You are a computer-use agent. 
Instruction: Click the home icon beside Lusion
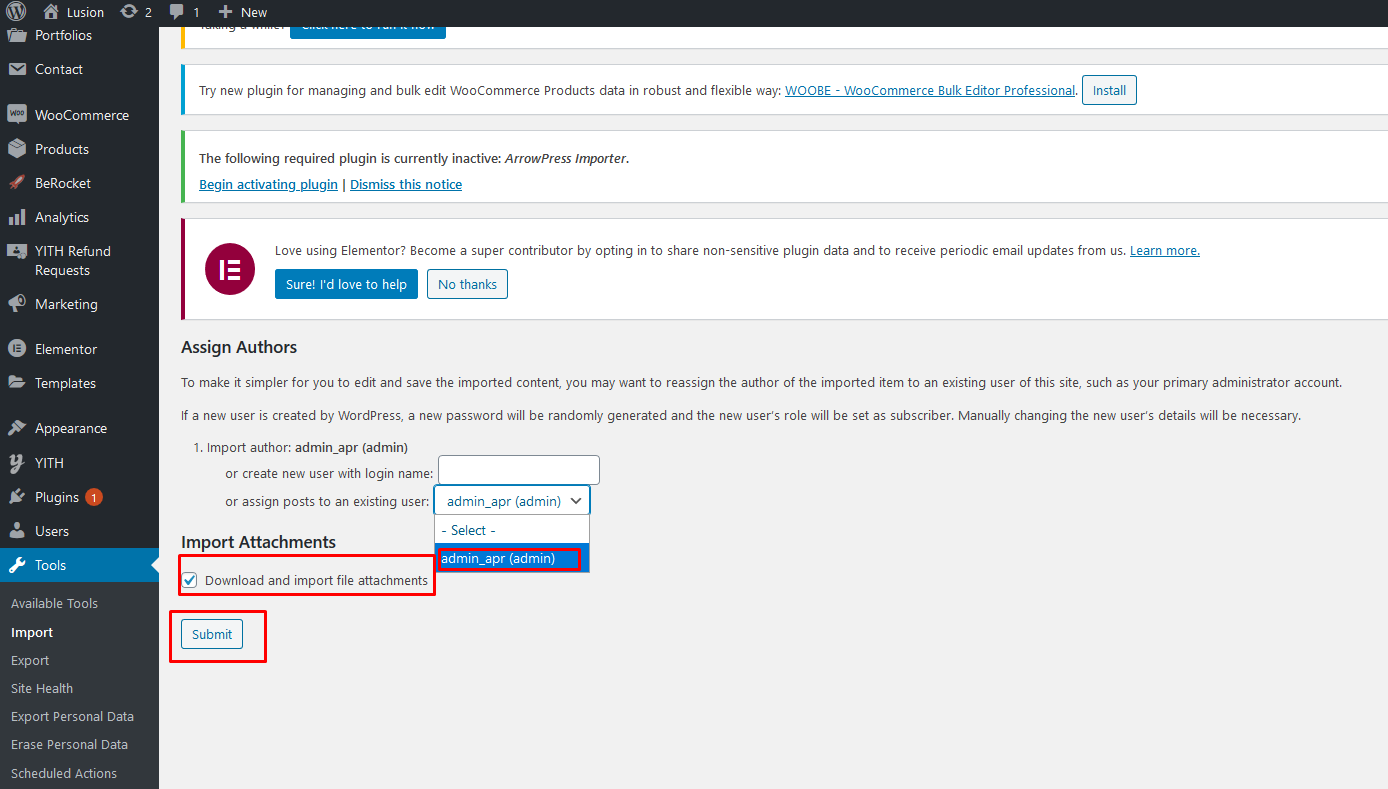click(51, 12)
